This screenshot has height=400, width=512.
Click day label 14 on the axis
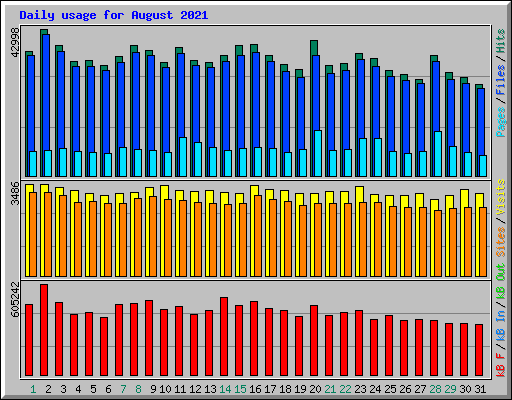click(x=225, y=389)
